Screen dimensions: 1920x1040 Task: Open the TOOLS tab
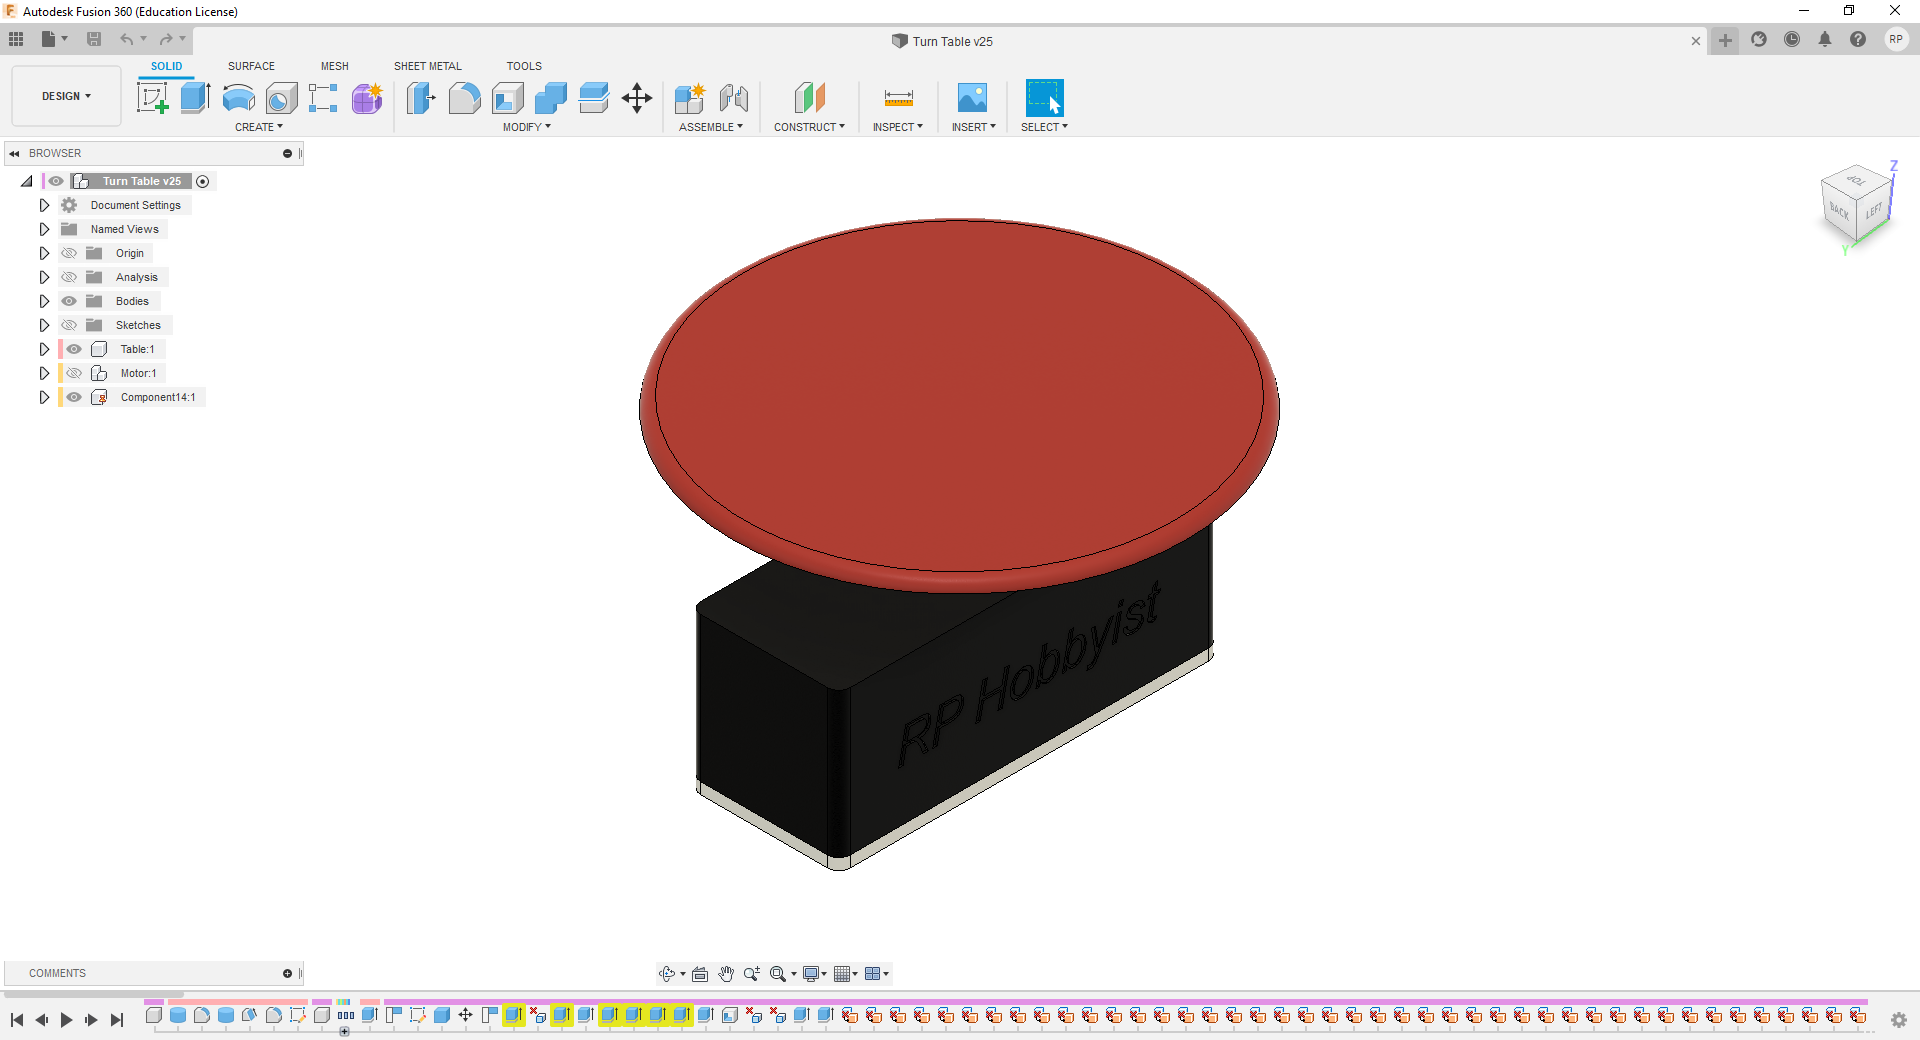[524, 66]
